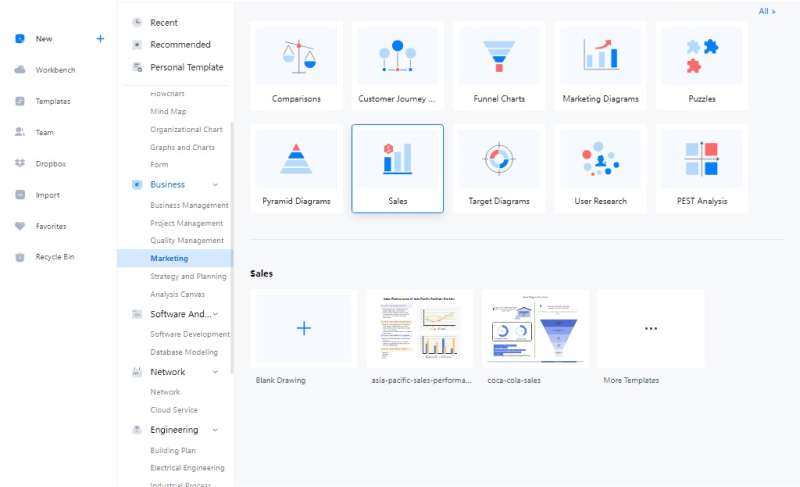Select the PEST Analysis grid icon
This screenshot has width=800, height=487.
(702, 159)
